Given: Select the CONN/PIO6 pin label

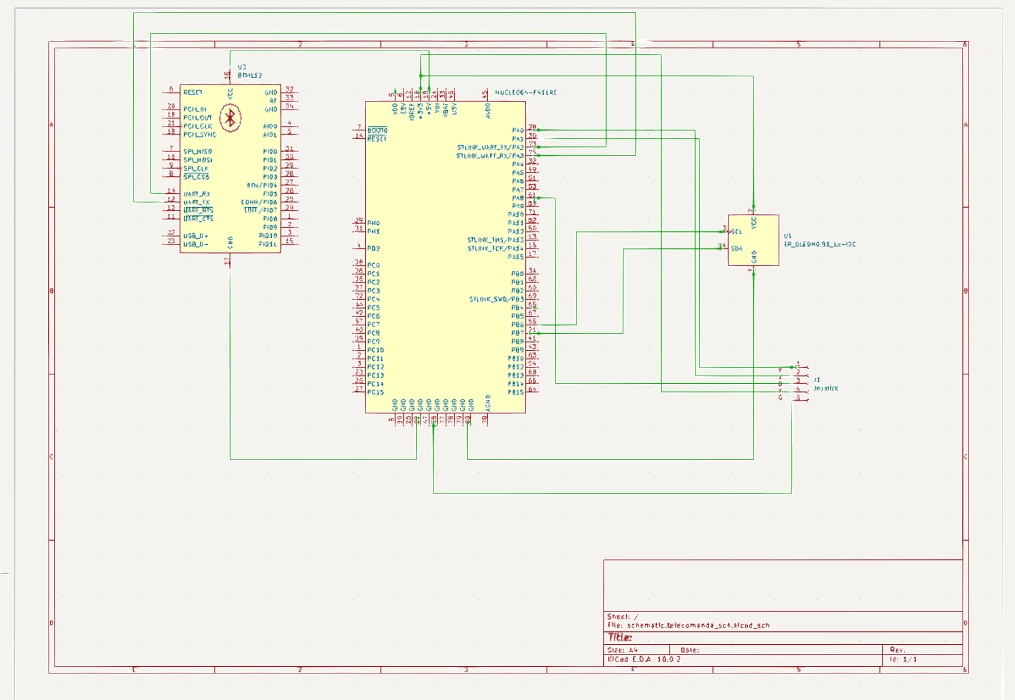Looking at the screenshot, I should 260,202.
